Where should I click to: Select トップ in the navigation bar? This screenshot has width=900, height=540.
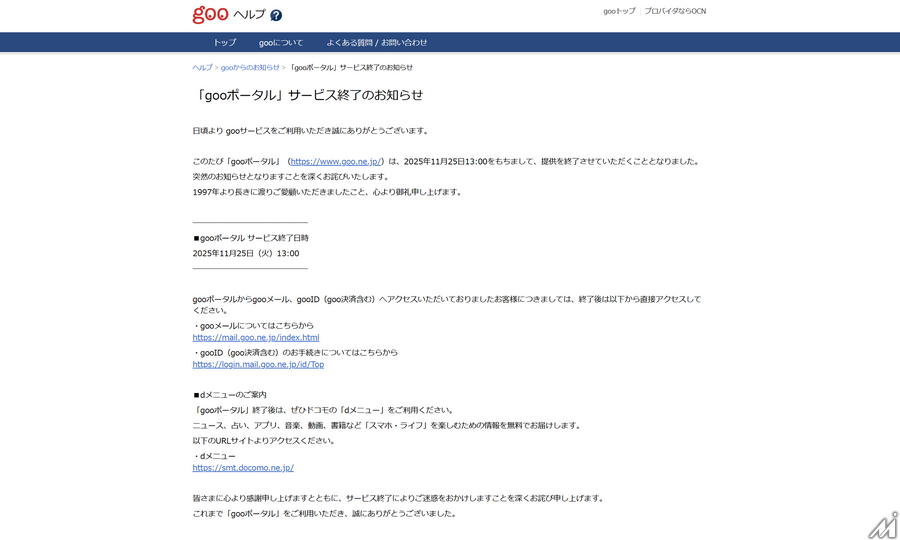point(224,43)
